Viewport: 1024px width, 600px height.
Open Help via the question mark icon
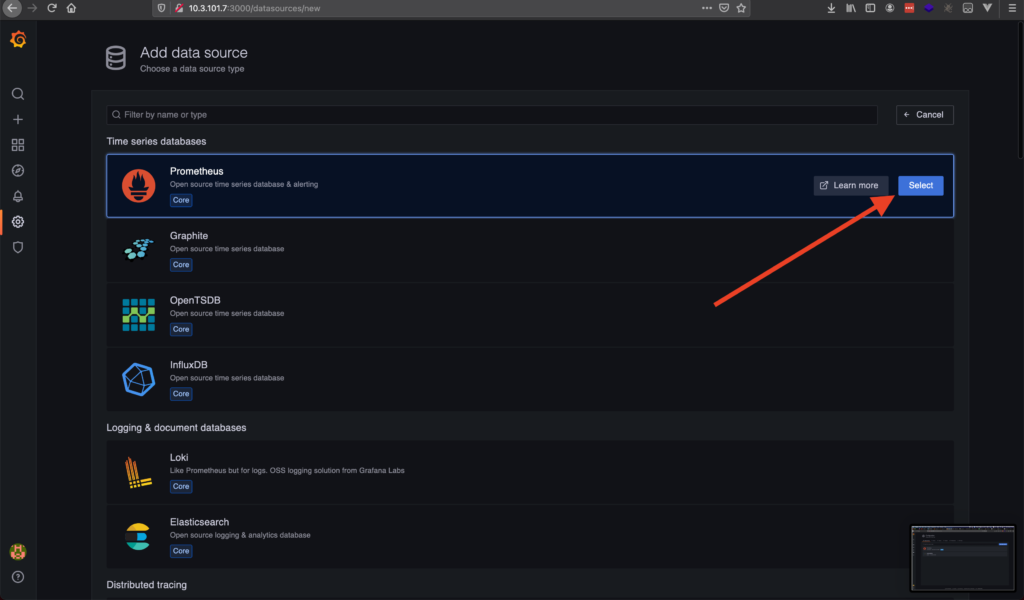(18, 577)
